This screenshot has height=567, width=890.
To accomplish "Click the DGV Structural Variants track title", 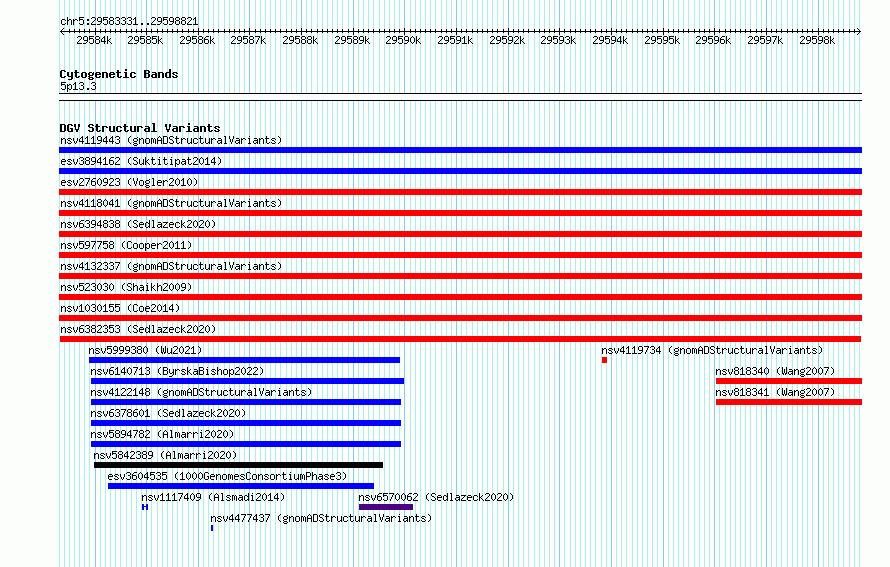I will 140,128.
